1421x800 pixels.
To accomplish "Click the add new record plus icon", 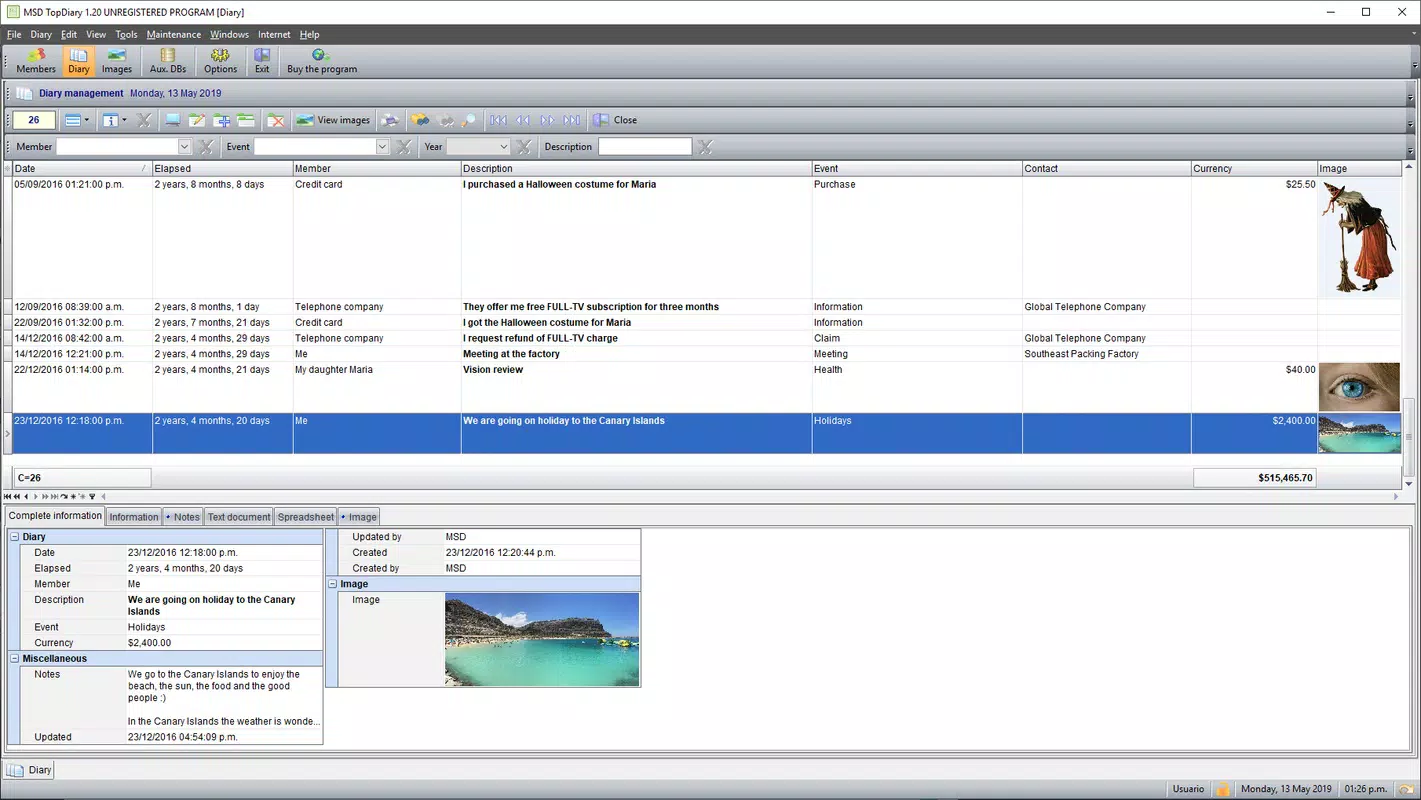I will coord(221,120).
